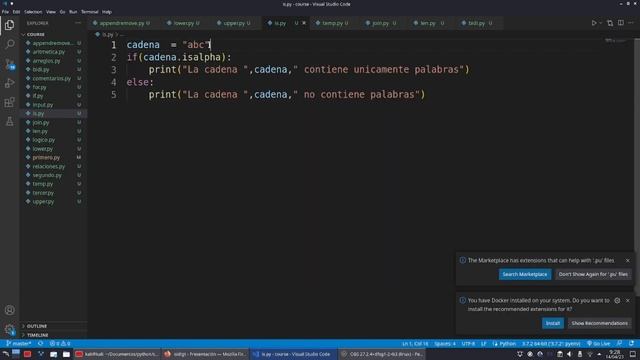640x360 pixels.
Task: Open Explorer panel more actions ellipsis
Action: coord(78,23)
